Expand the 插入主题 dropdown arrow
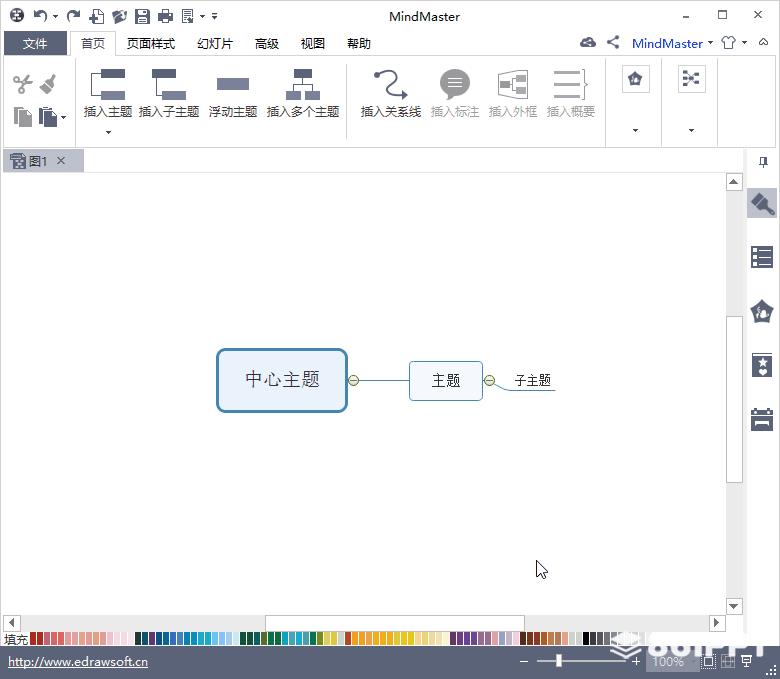 pos(108,132)
